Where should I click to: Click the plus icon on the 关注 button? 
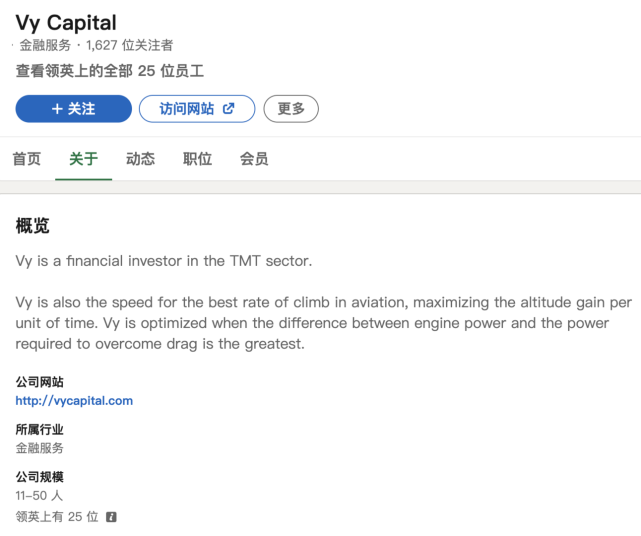pos(57,109)
